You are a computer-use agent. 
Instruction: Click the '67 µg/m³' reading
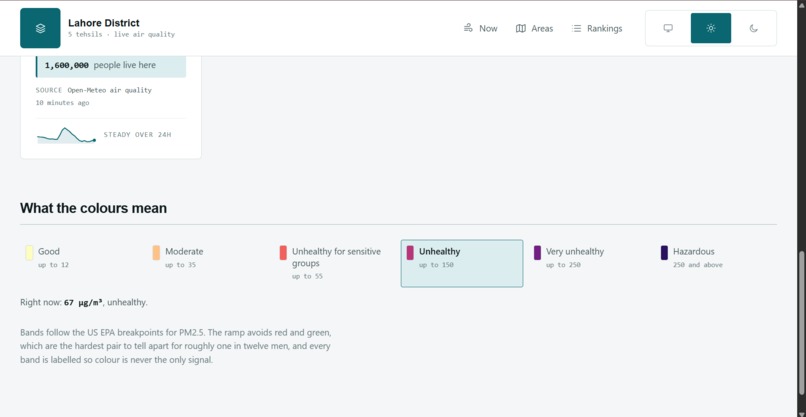pos(83,302)
